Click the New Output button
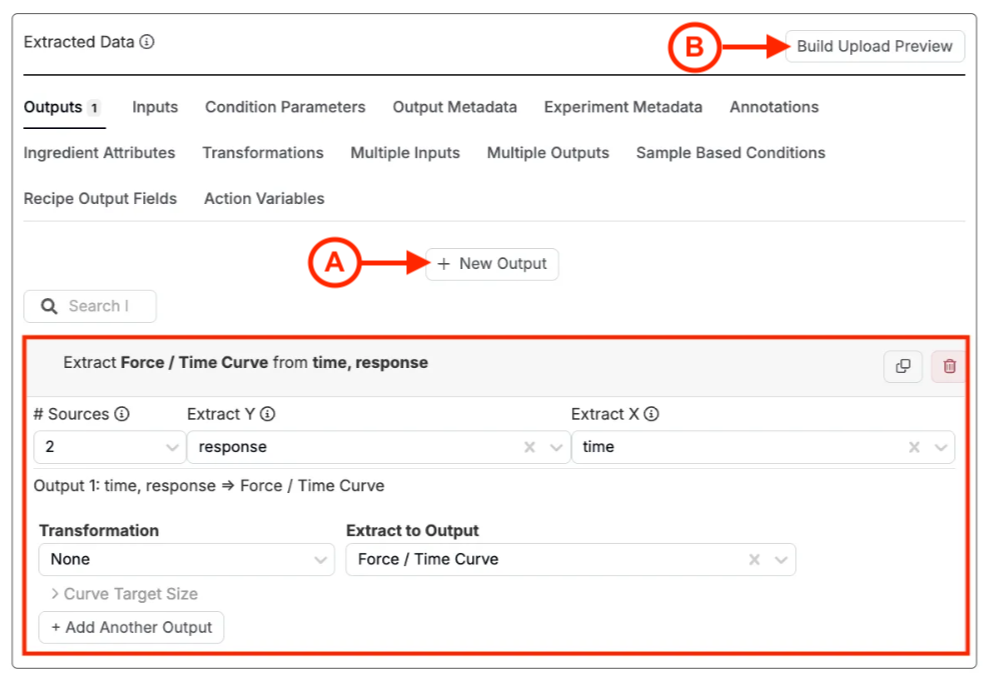This screenshot has width=994, height=686. point(492,264)
